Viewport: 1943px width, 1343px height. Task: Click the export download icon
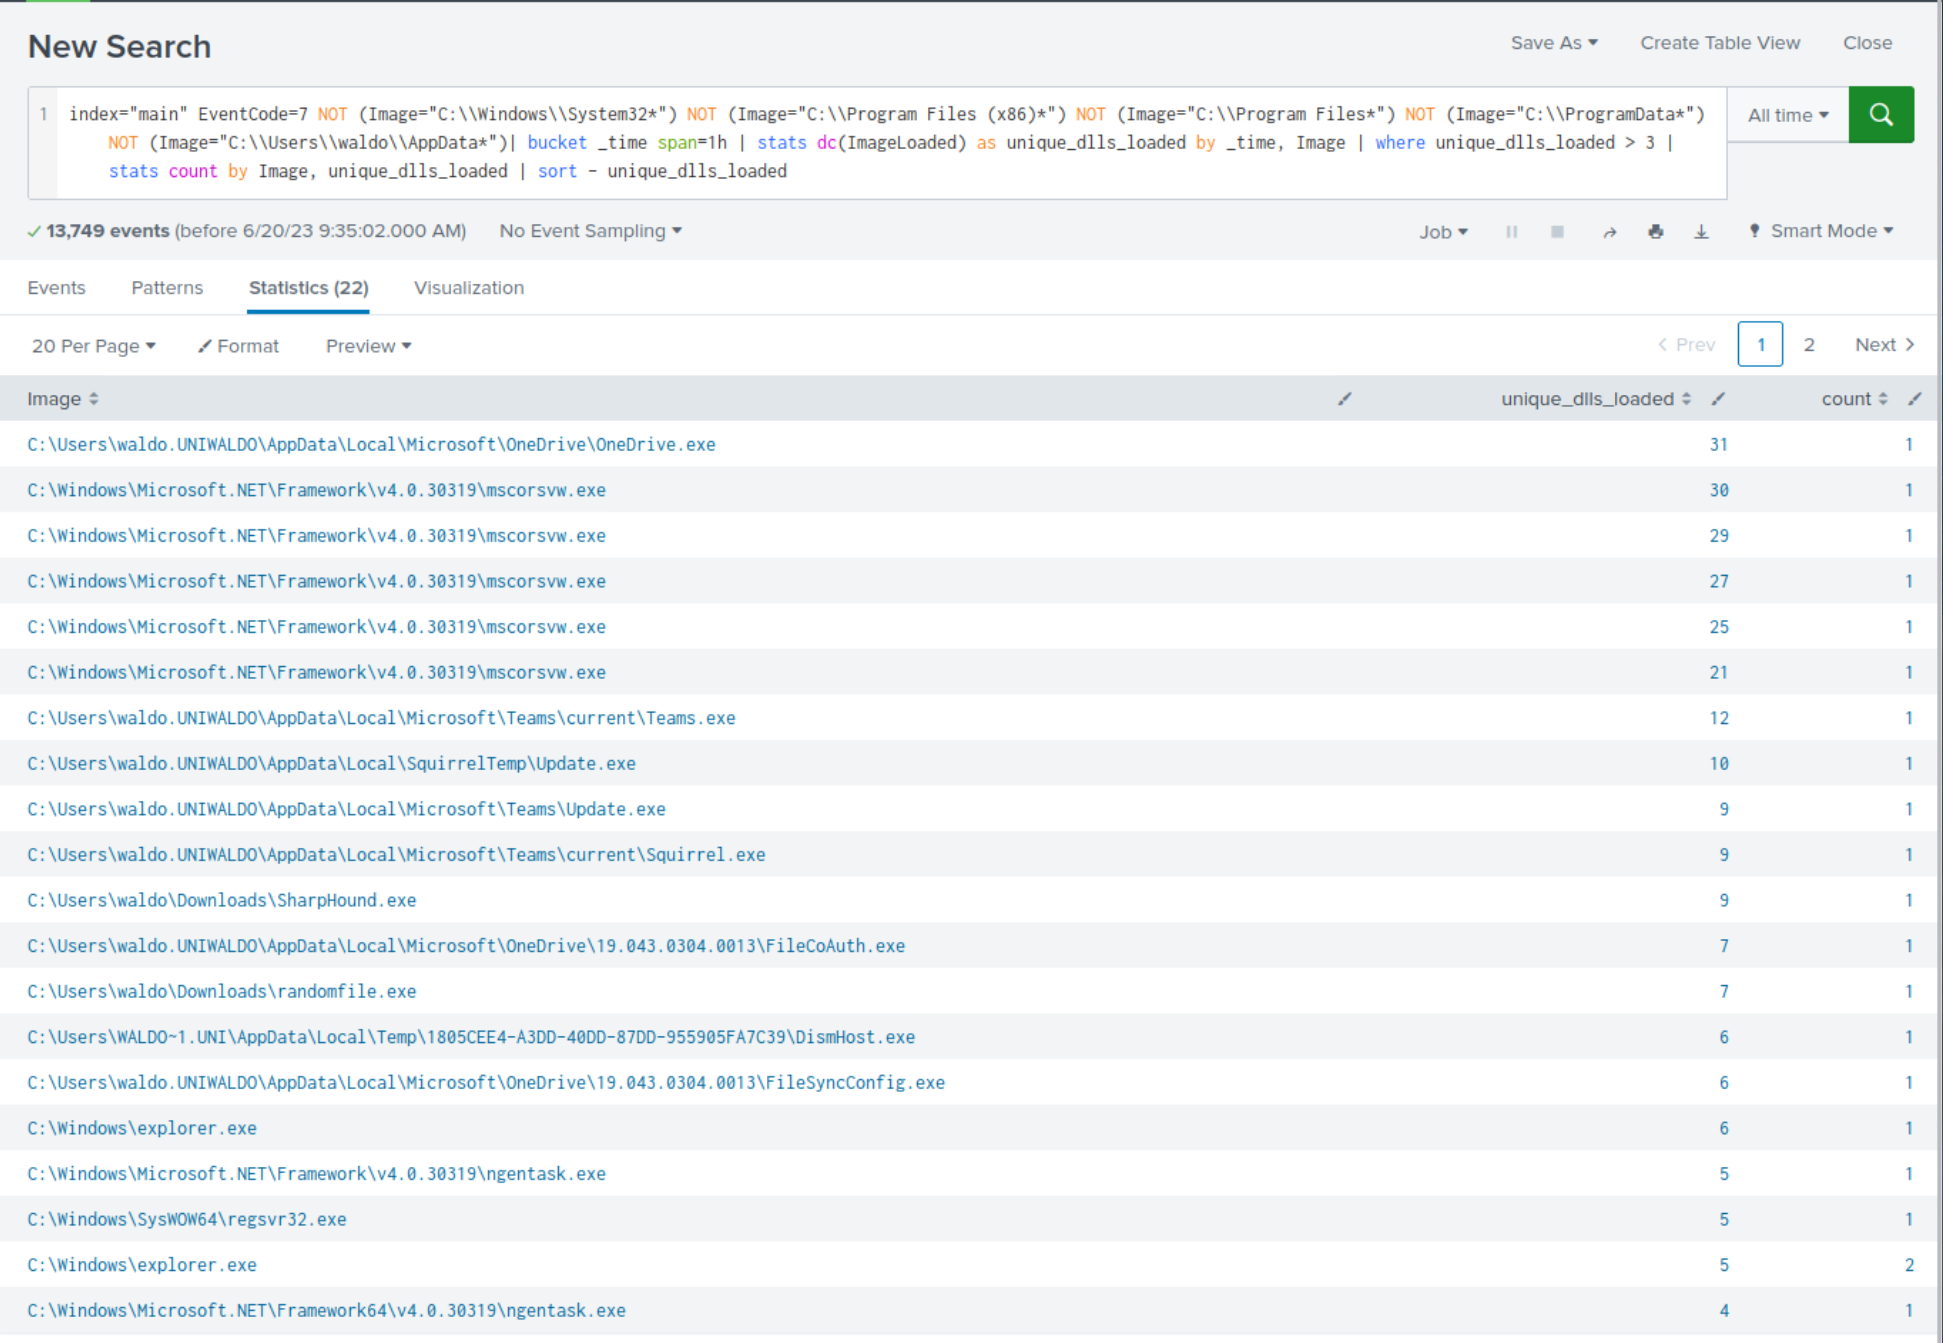coord(1701,232)
